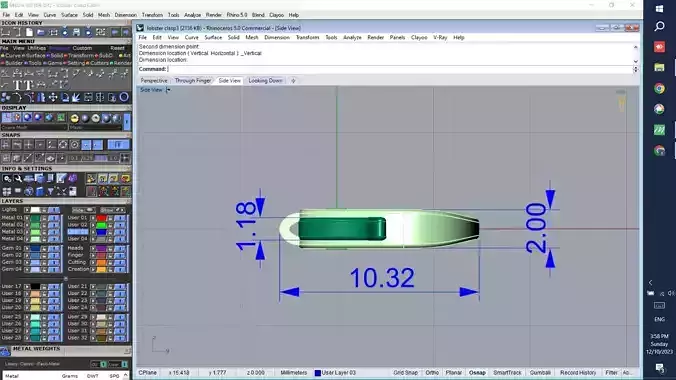Open the Plastic material dropdown in Display

tap(95, 128)
